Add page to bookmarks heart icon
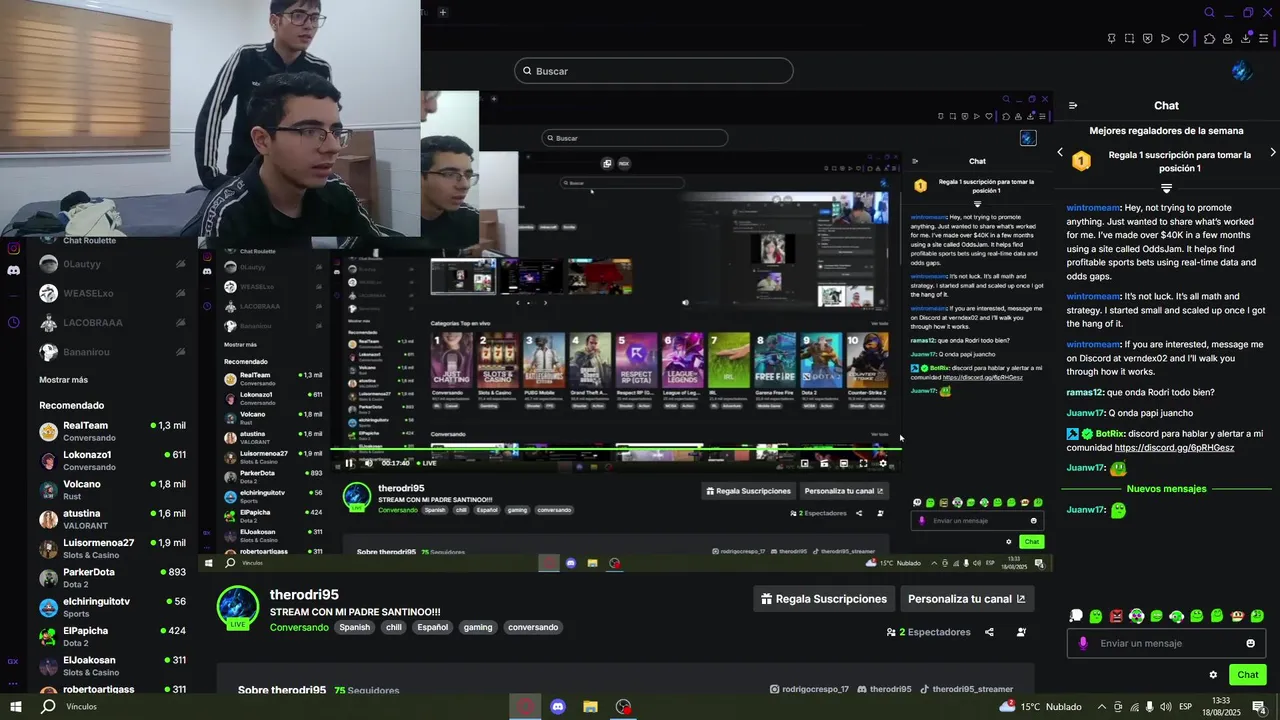 pos(1183,39)
